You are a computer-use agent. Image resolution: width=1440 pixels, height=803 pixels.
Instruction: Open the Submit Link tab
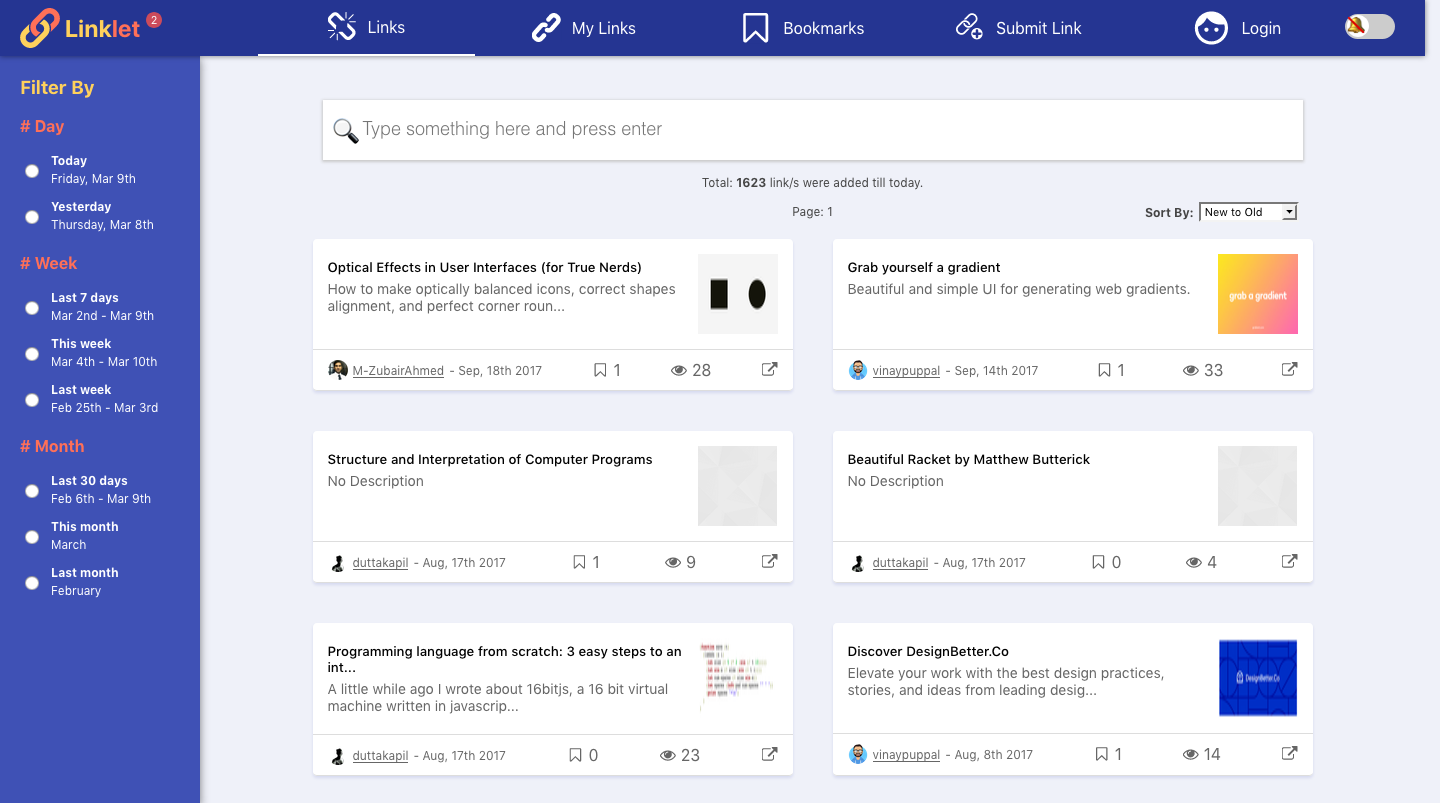pyautogui.click(x=1018, y=28)
